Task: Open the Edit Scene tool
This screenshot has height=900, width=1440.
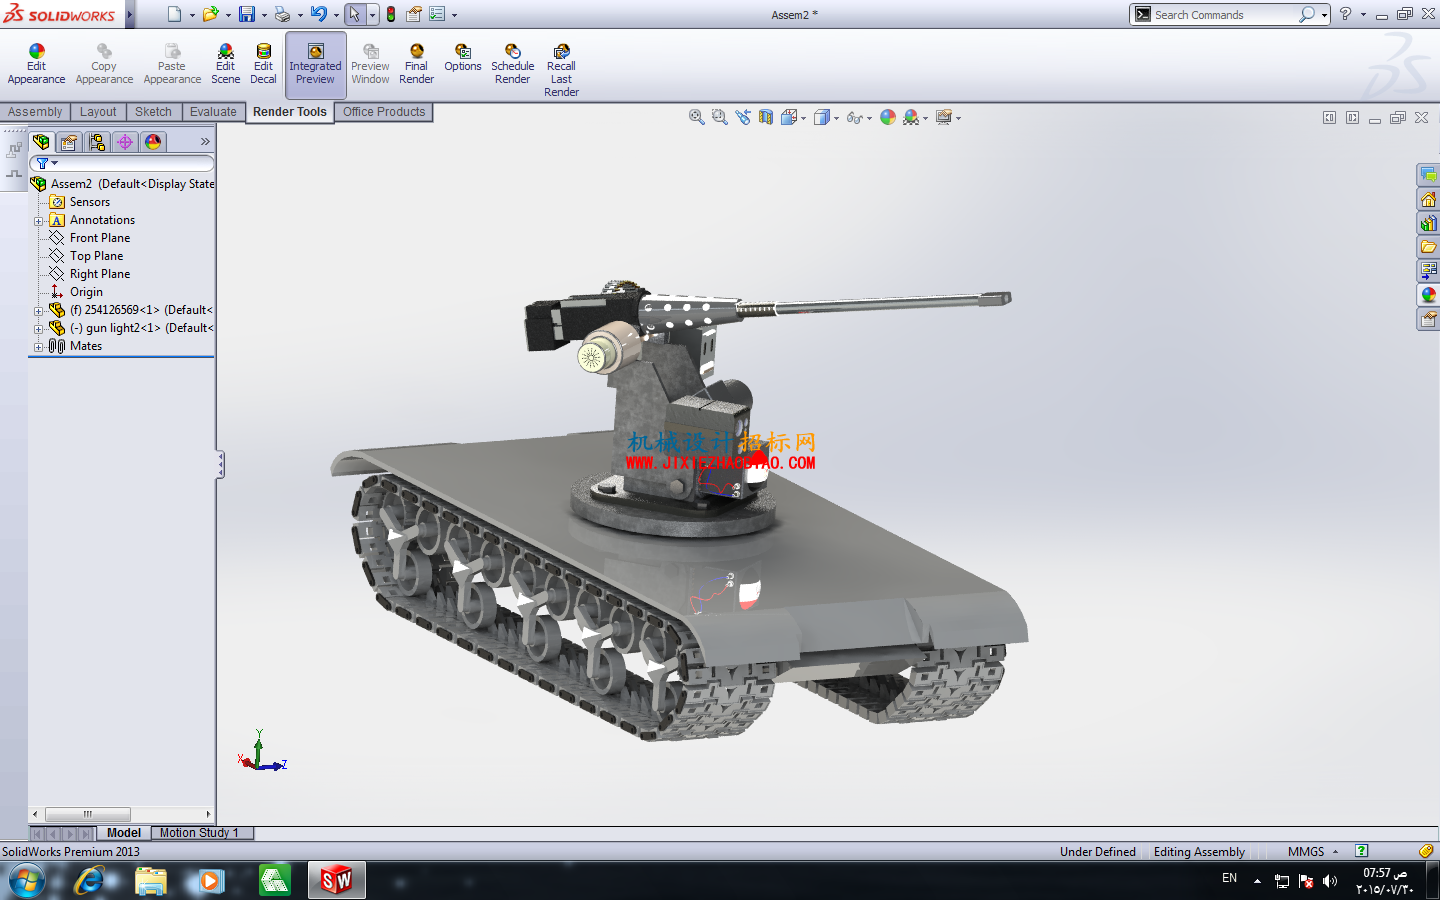Action: pyautogui.click(x=225, y=64)
